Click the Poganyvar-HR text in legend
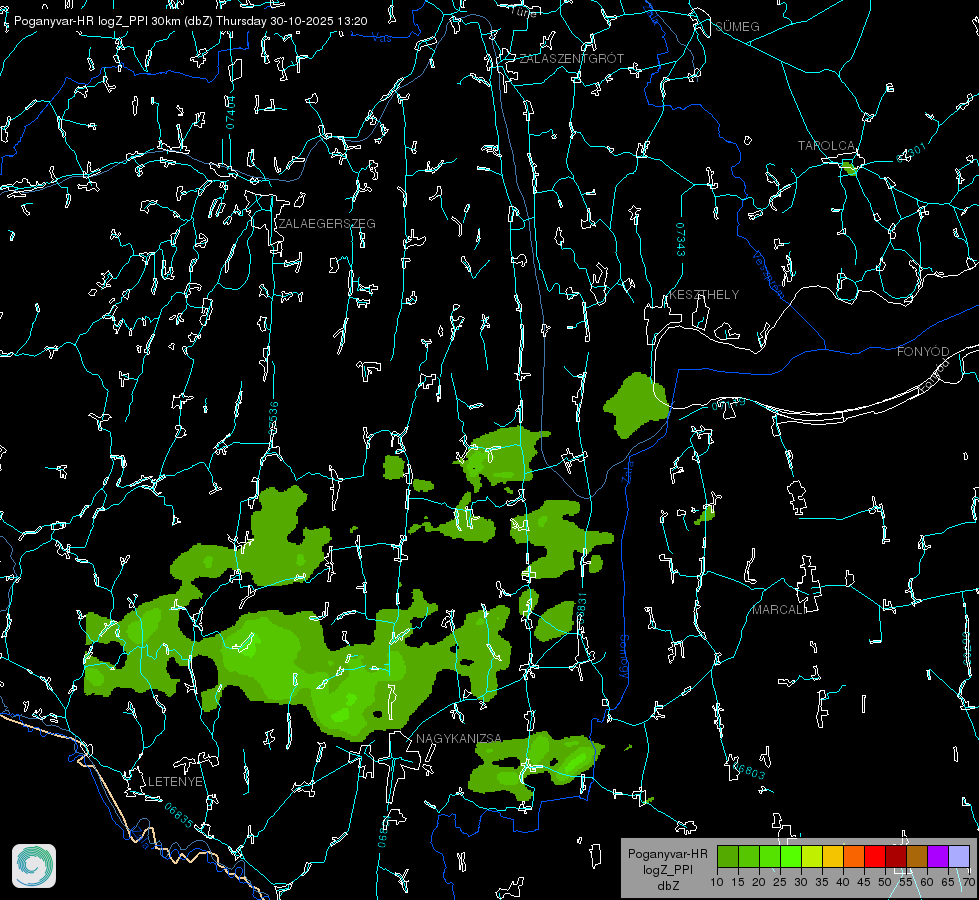The image size is (979, 900). tap(667, 853)
